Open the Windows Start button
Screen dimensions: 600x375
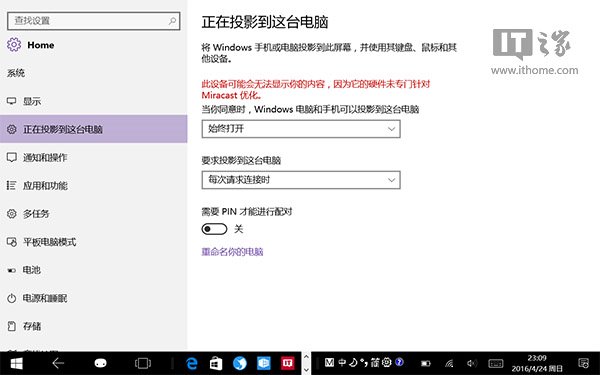(16, 363)
